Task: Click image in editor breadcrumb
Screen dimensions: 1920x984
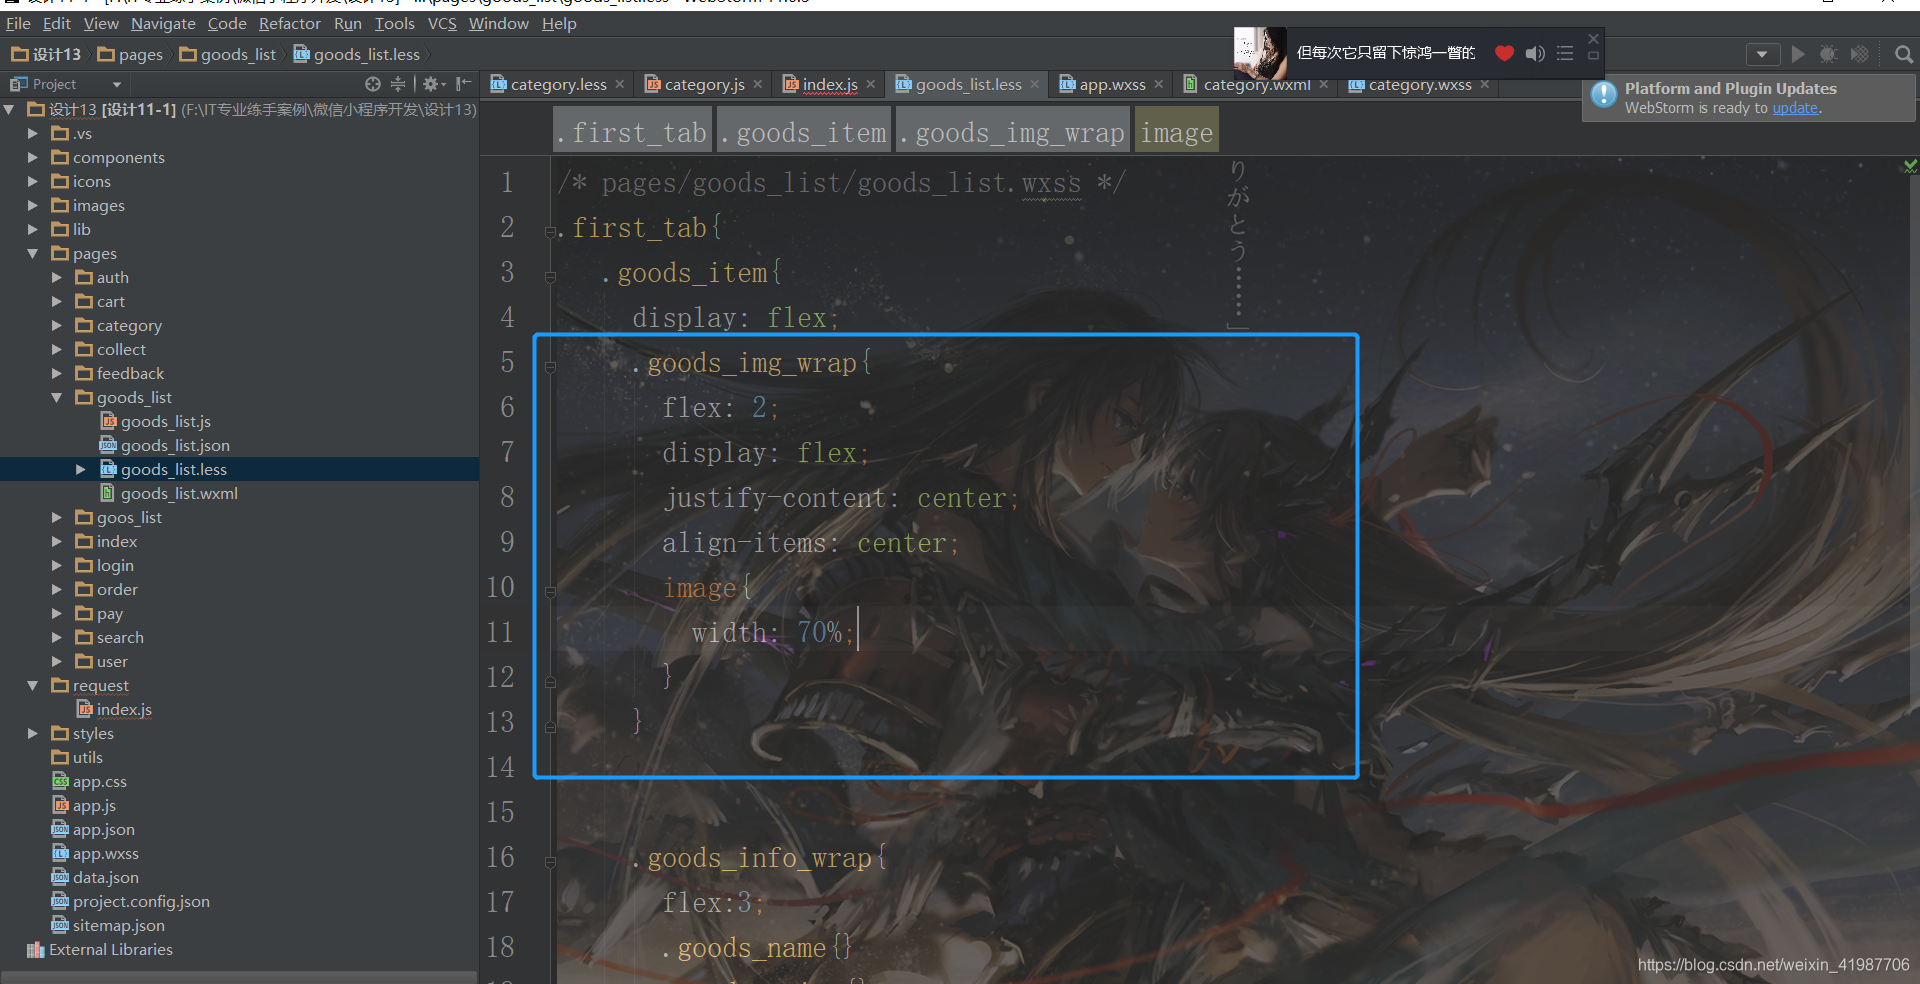Action: tap(1176, 132)
